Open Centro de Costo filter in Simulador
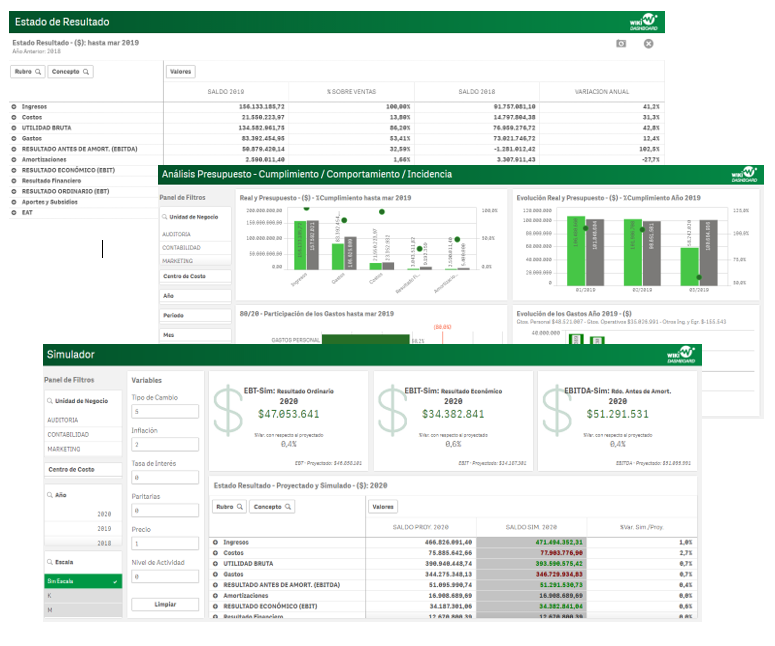Screen dimensions: 775x646 (83, 470)
